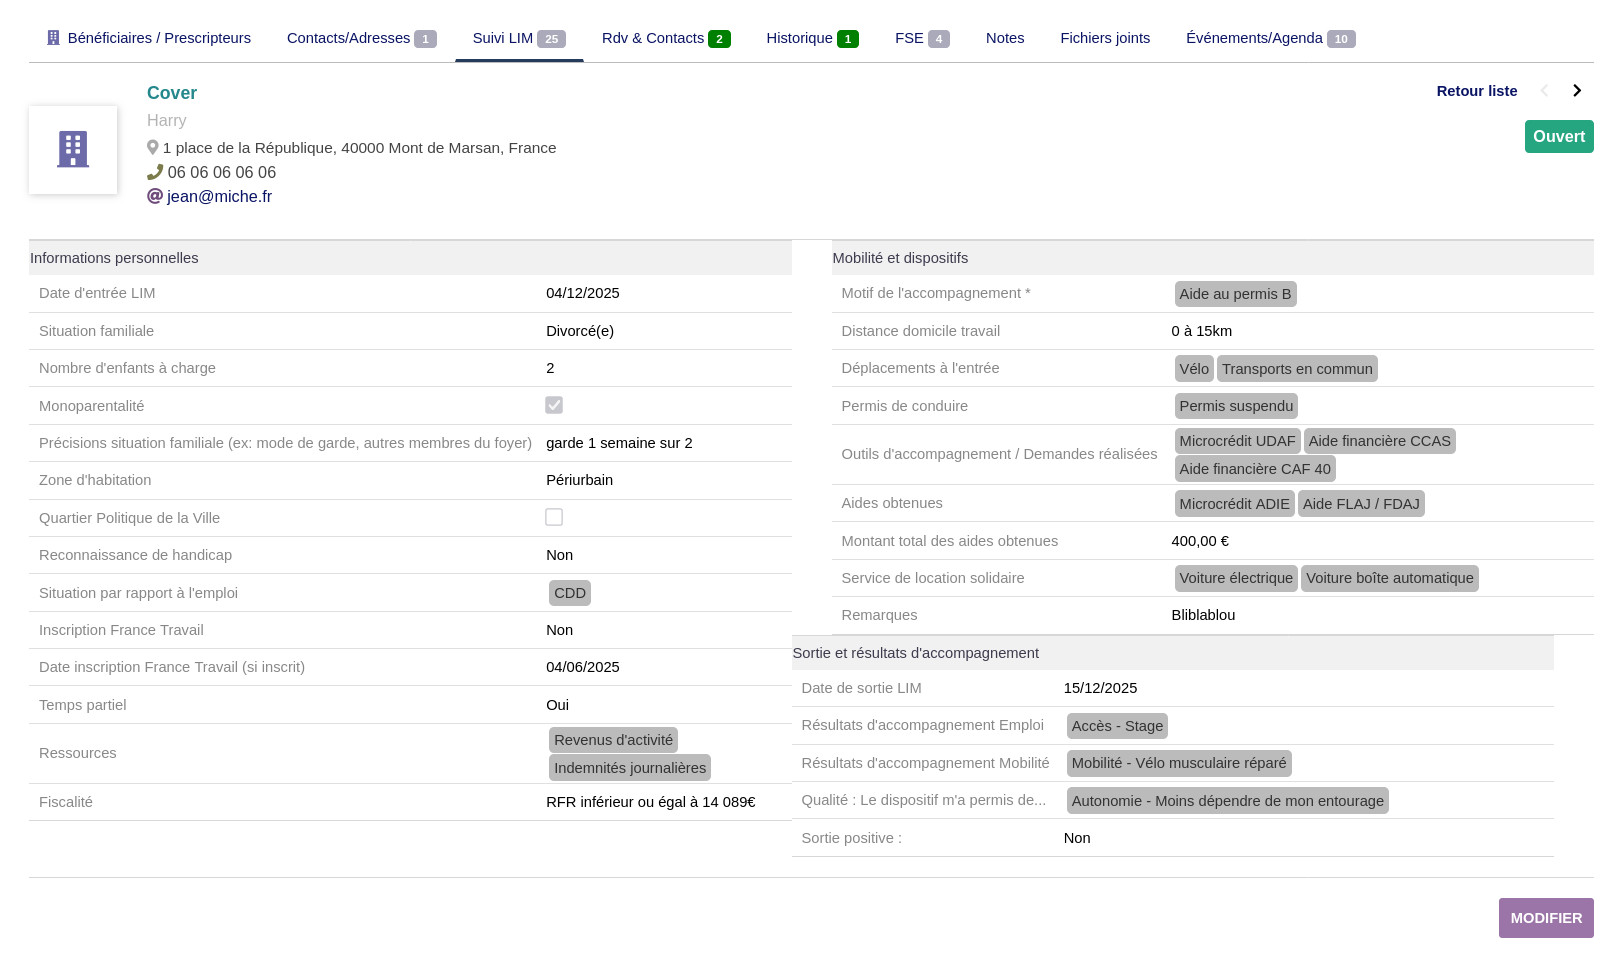
Task: Toggle the Monoparentalité checkbox
Action: pos(554,405)
